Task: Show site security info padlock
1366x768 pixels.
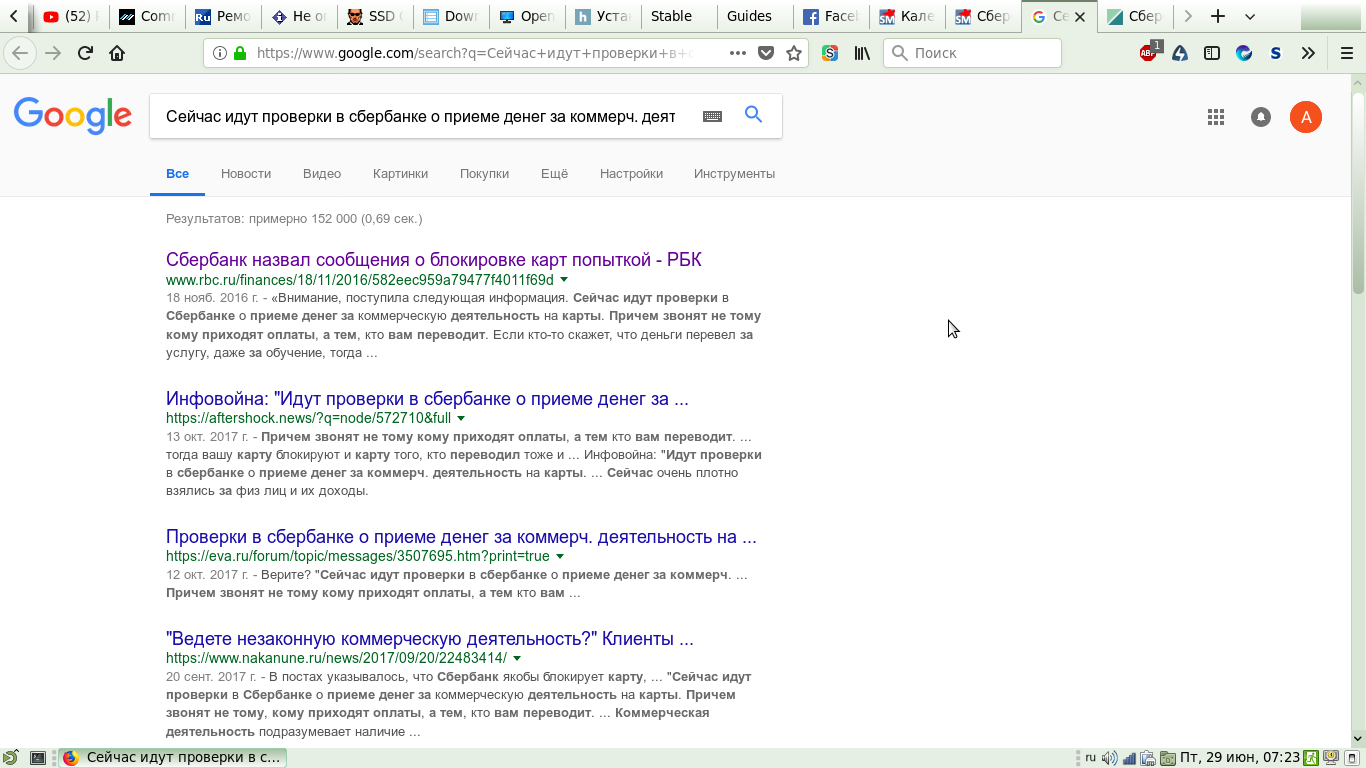Action: pos(240,53)
